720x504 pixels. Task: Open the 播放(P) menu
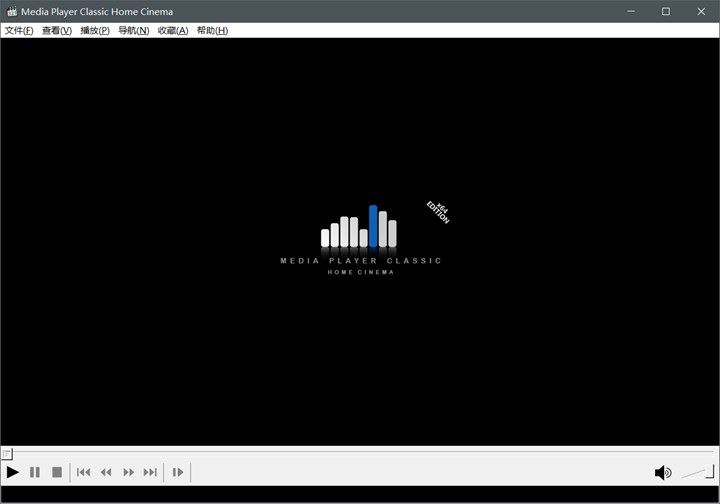click(x=95, y=30)
